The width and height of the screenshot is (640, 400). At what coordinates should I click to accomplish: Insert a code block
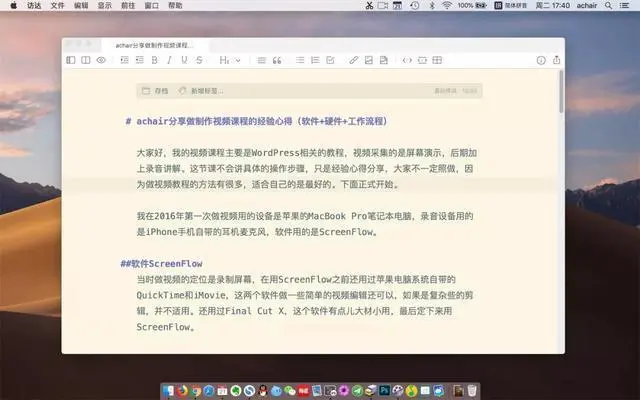422,60
